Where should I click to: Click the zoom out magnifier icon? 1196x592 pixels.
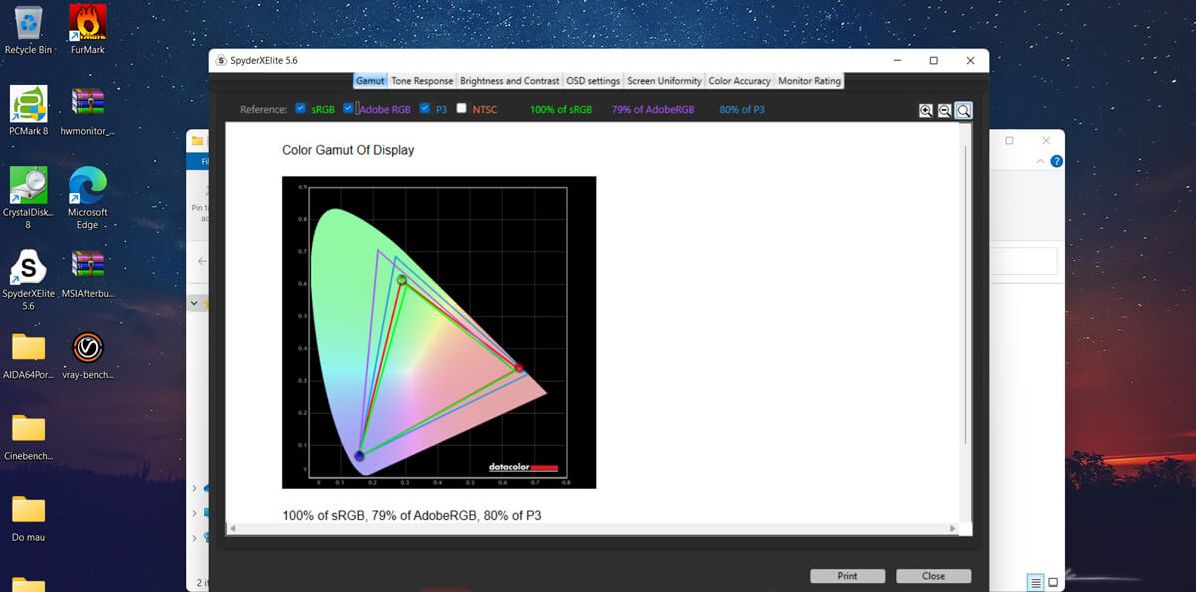944,111
